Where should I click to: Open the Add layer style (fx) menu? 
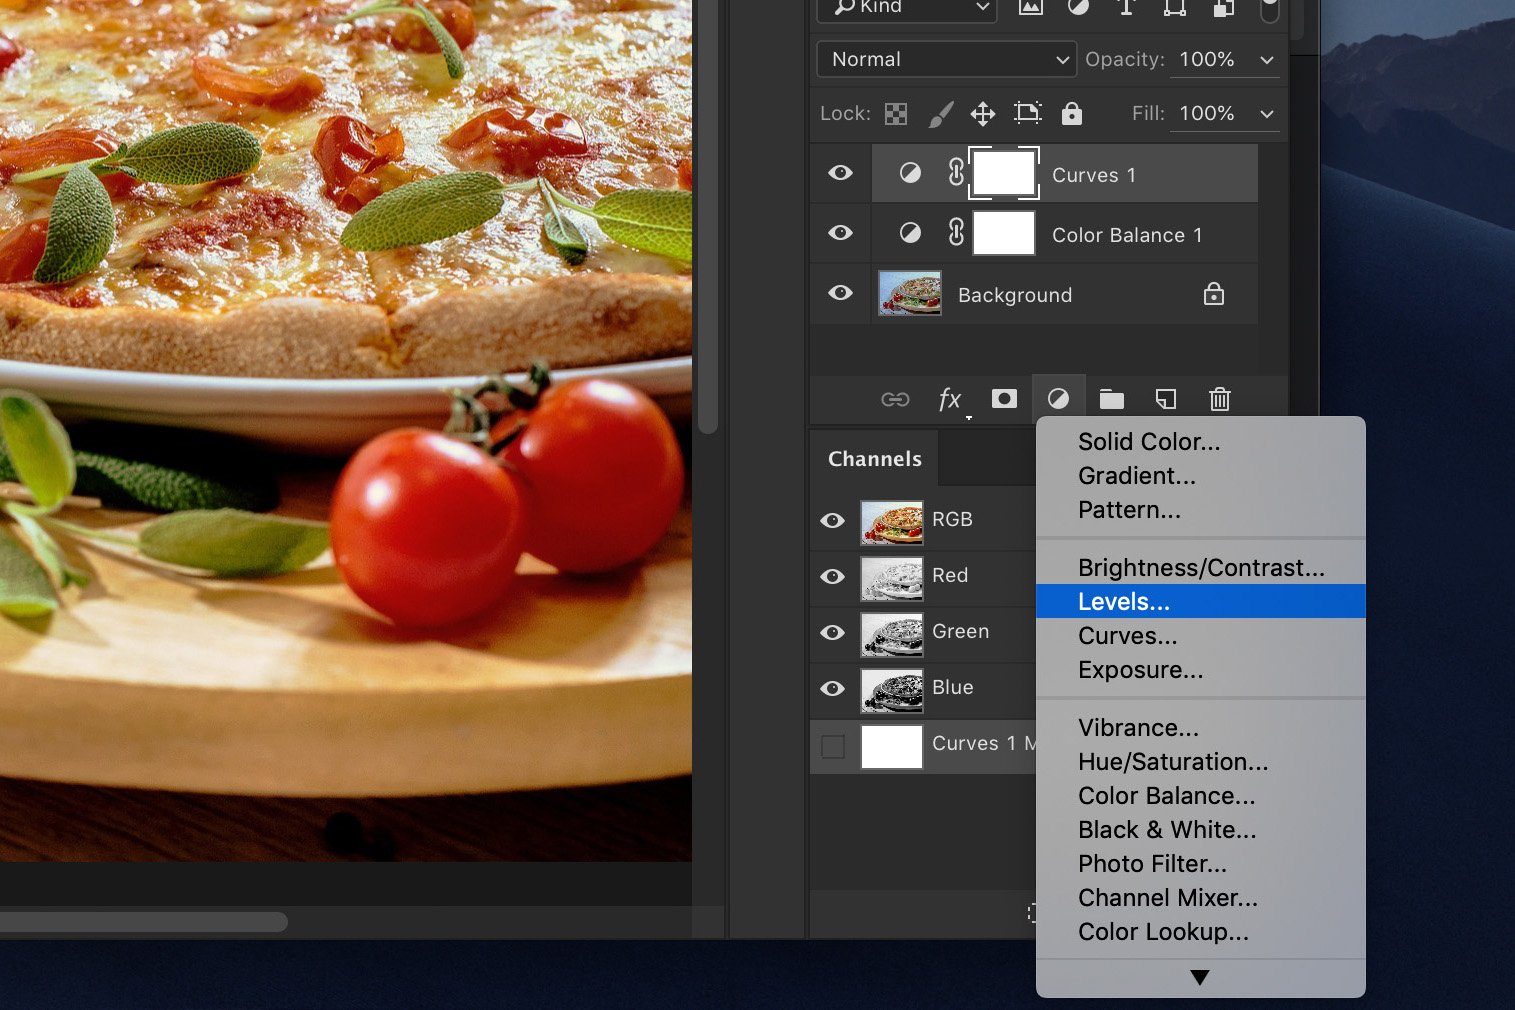[x=949, y=399]
